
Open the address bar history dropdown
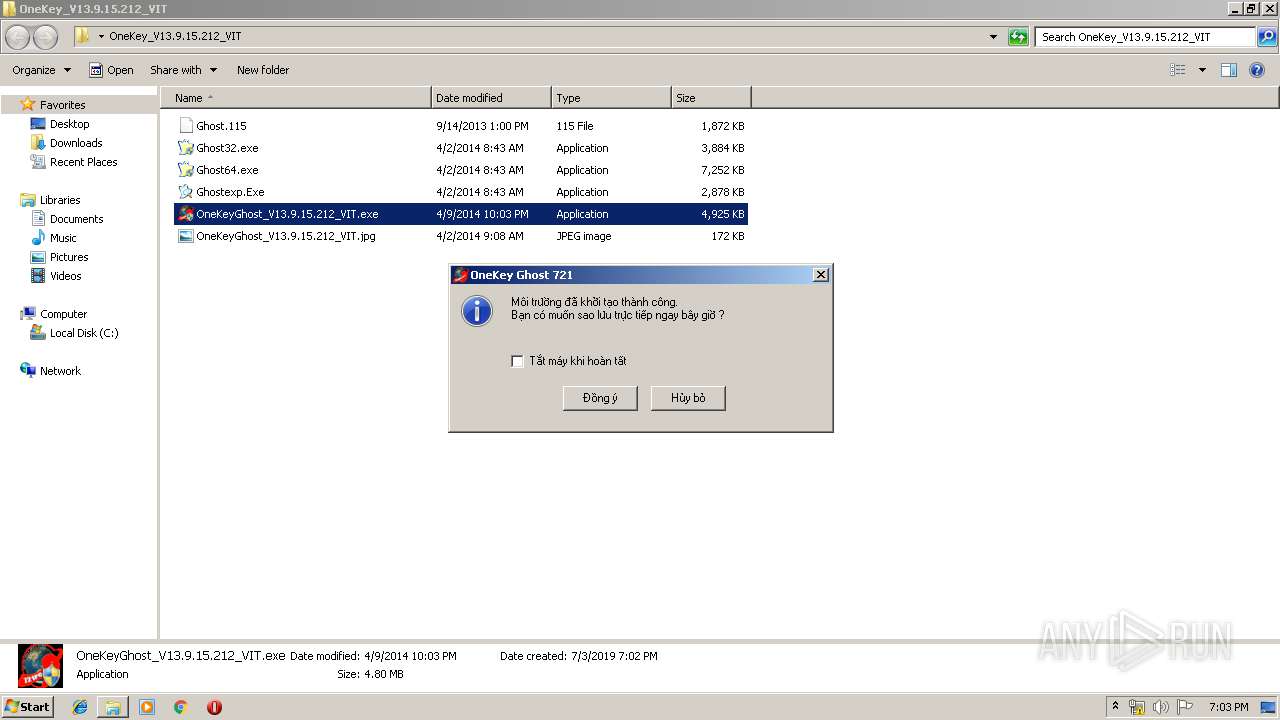pos(993,37)
